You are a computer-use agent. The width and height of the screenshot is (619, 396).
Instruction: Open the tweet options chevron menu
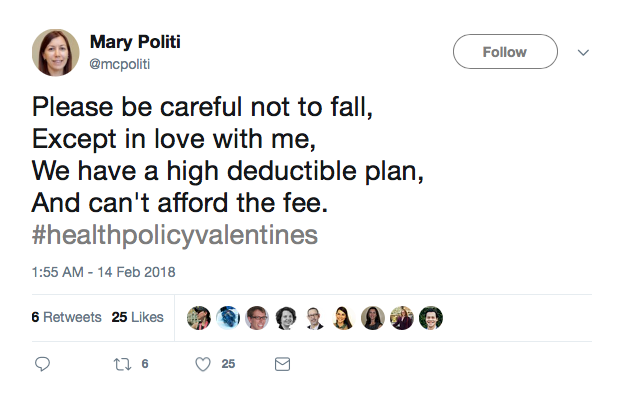(583, 52)
